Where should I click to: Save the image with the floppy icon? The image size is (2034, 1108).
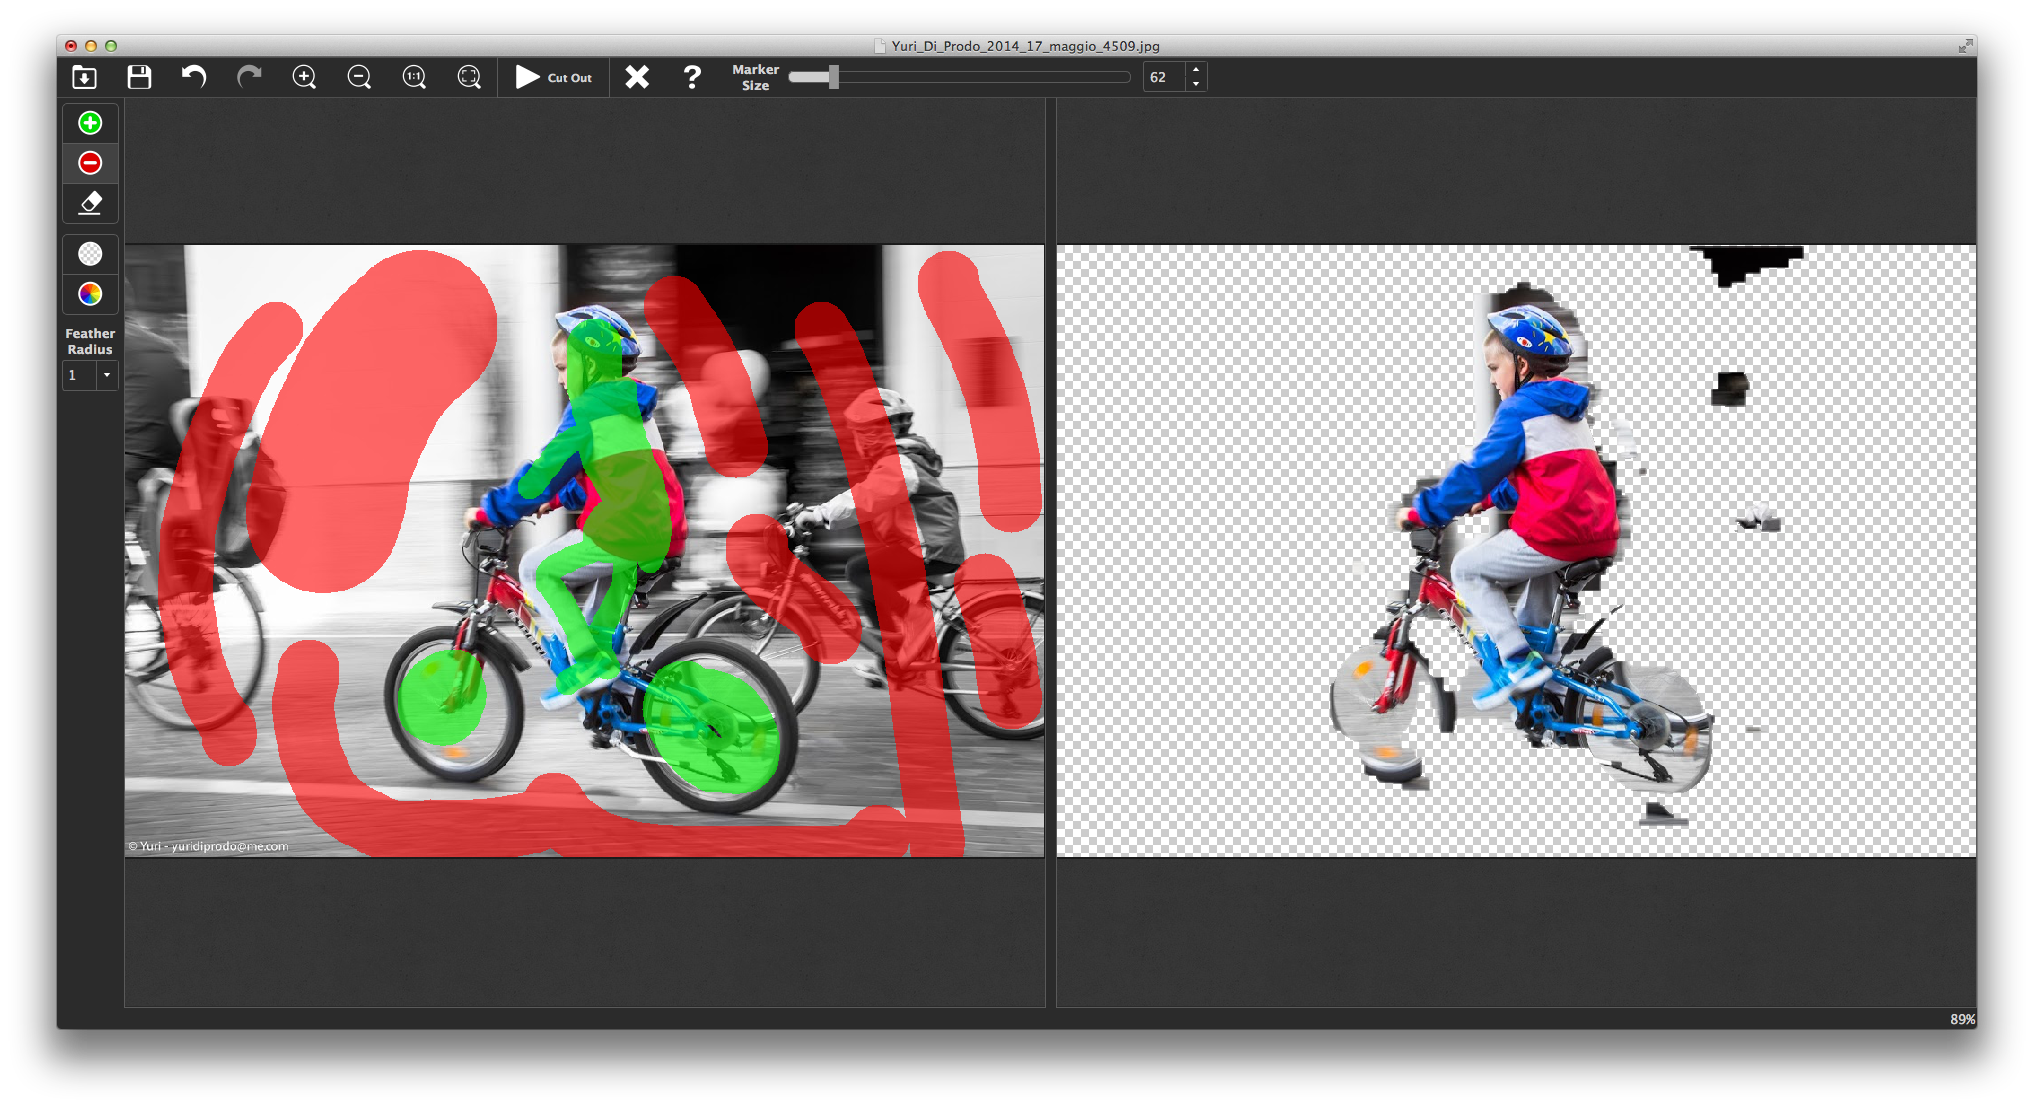(x=139, y=77)
